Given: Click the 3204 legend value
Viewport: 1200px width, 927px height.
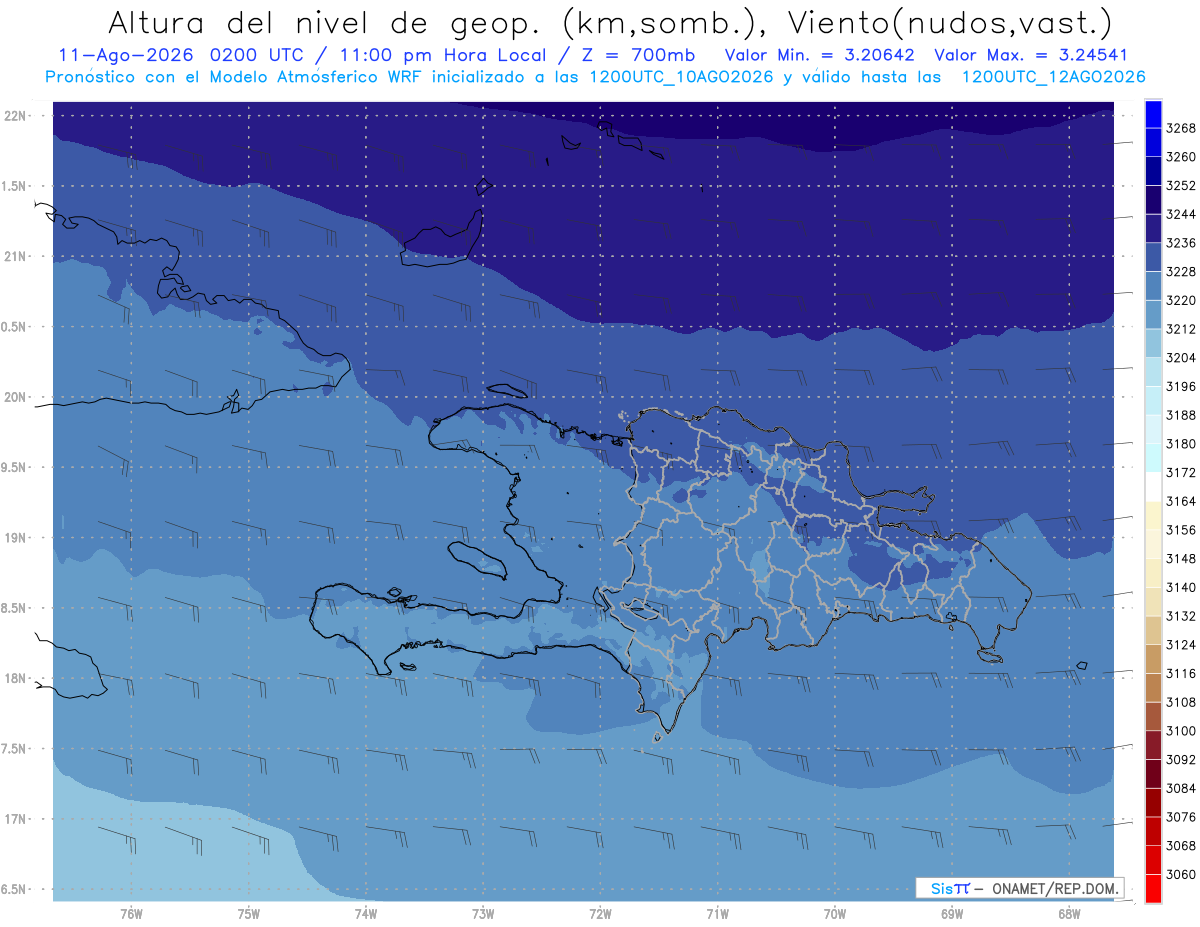Looking at the screenshot, I should 1181,357.
